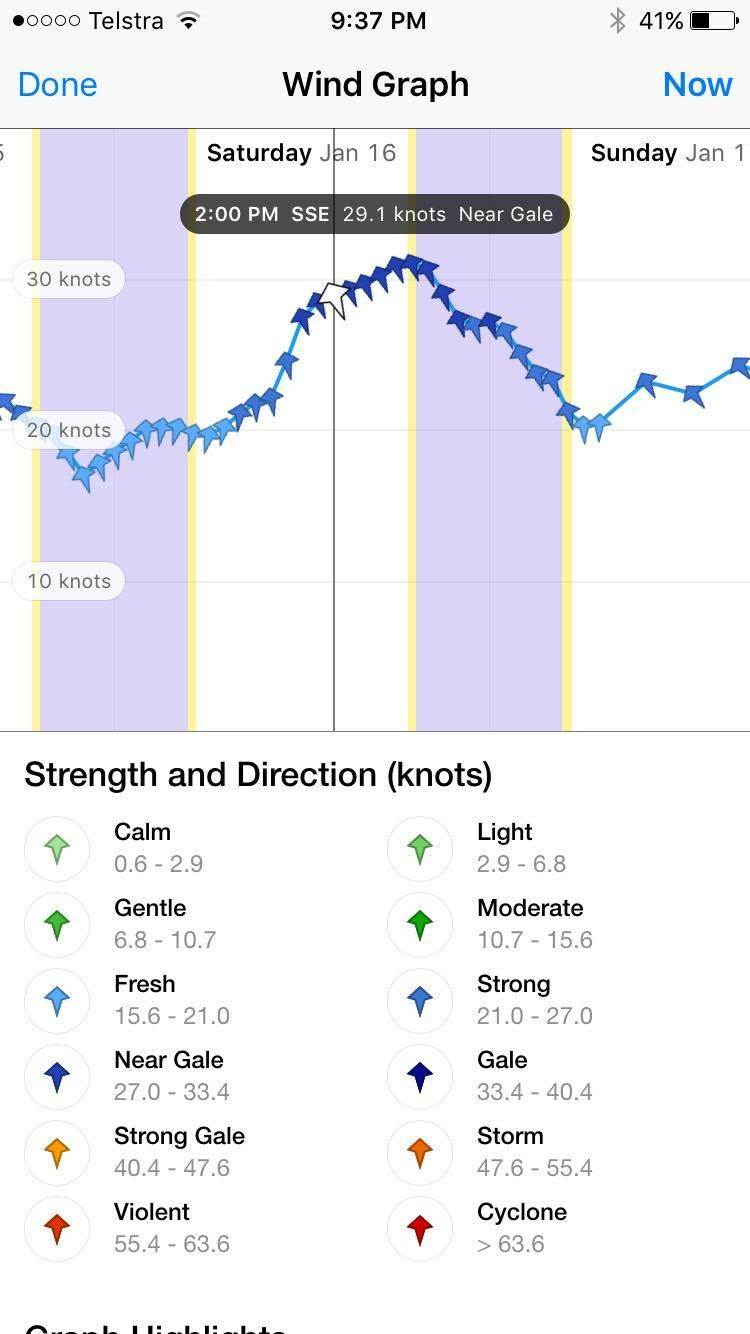Tap the Gale wind arrow icon
The height and width of the screenshot is (1334, 750).
(420, 1077)
